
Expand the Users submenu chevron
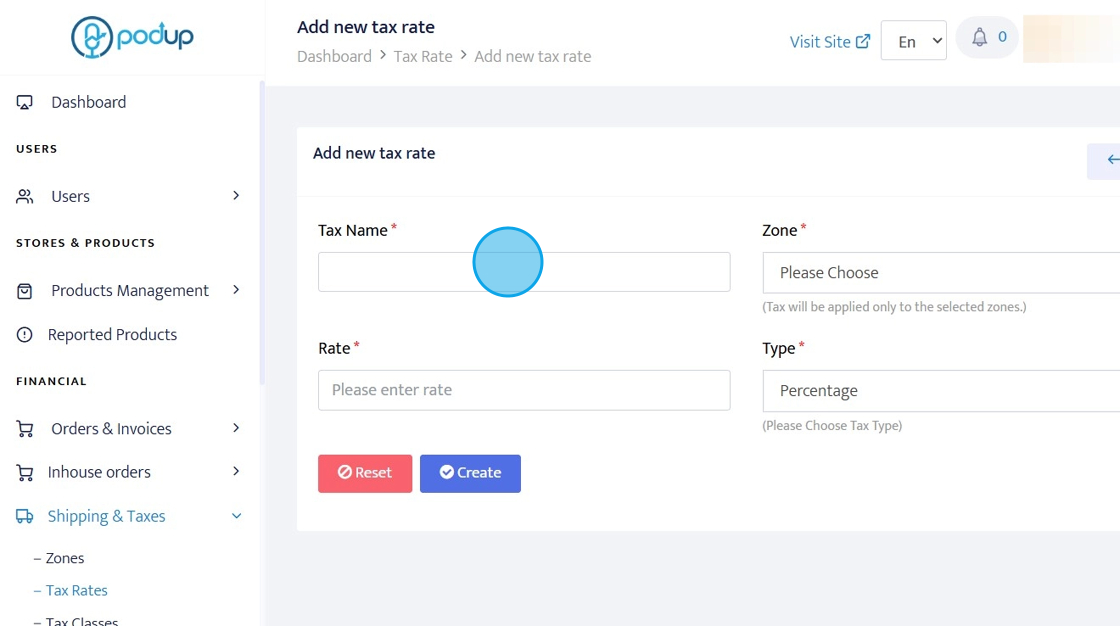[x=236, y=196]
